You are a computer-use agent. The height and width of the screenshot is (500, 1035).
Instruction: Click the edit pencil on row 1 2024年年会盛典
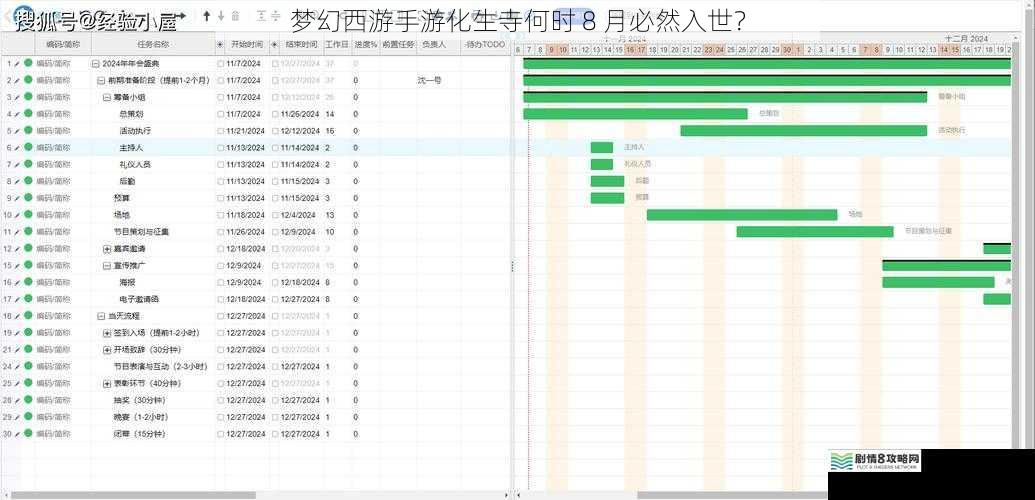click(17, 64)
